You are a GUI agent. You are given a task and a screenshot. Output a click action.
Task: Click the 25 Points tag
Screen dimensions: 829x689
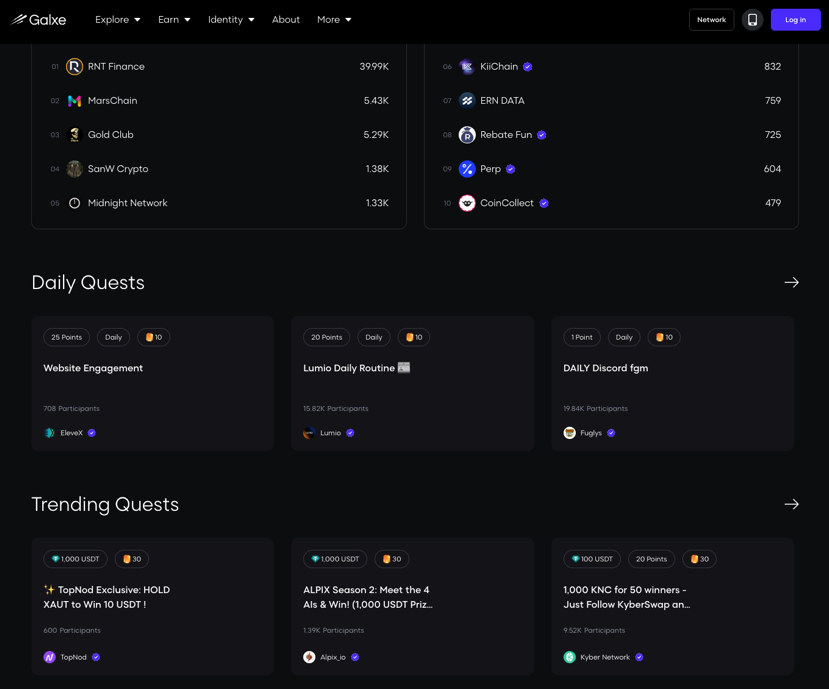[x=67, y=337]
